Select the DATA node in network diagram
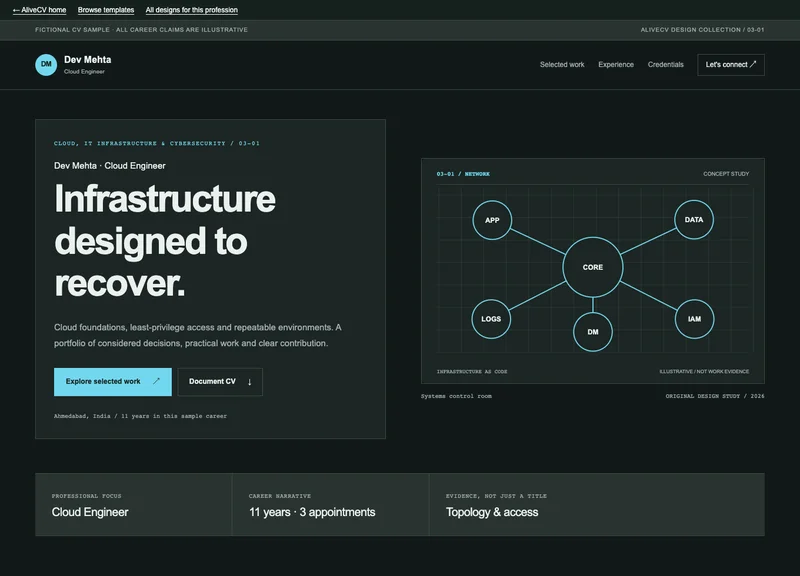 (x=693, y=219)
